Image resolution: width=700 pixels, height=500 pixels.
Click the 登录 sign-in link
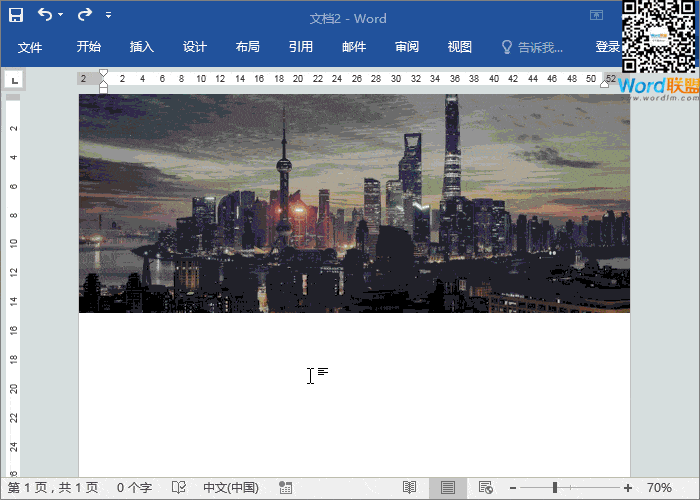608,47
